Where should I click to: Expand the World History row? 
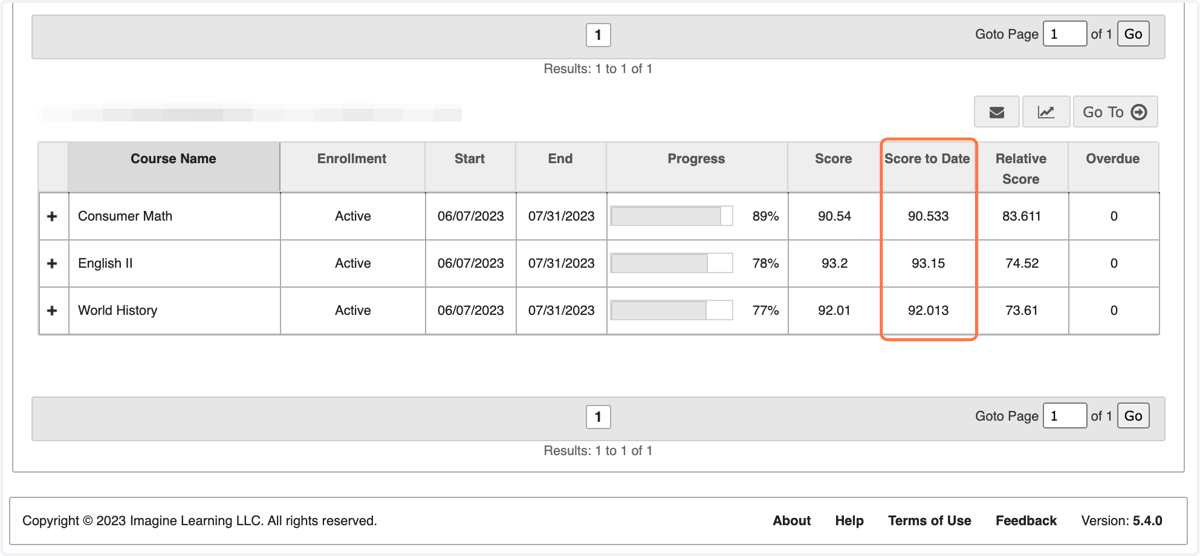52,310
